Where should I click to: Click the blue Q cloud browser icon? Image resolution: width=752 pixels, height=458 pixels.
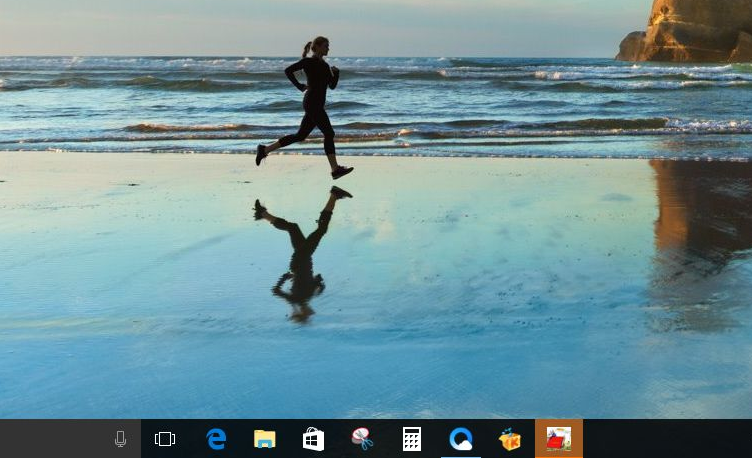tap(460, 439)
